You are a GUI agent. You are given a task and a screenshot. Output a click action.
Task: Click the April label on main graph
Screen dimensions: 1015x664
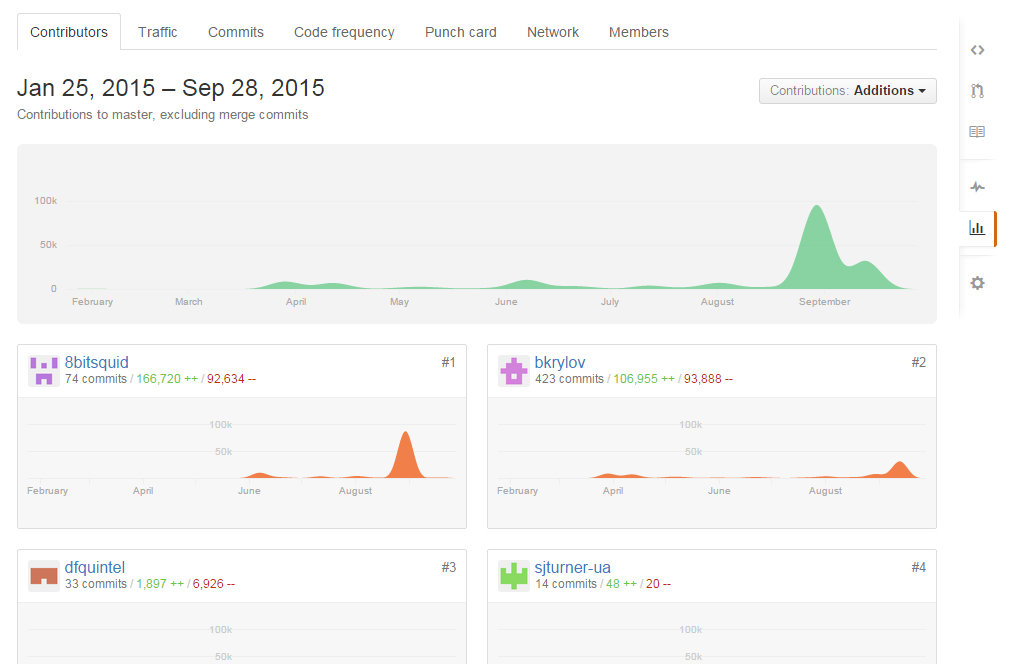tap(296, 302)
